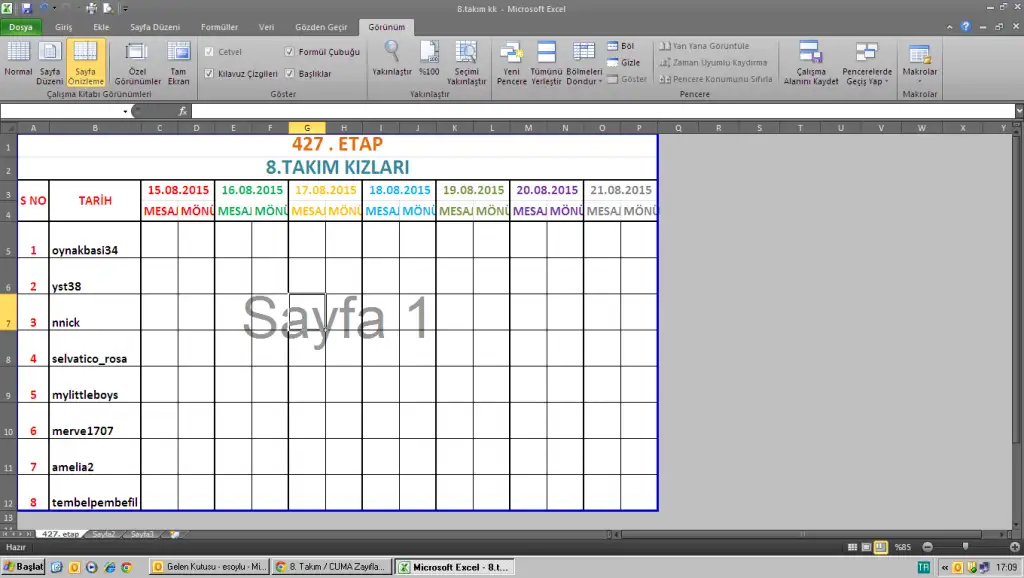
Task: Uncheck the Formül Çubuğu checkbox
Action: [x=289, y=51]
